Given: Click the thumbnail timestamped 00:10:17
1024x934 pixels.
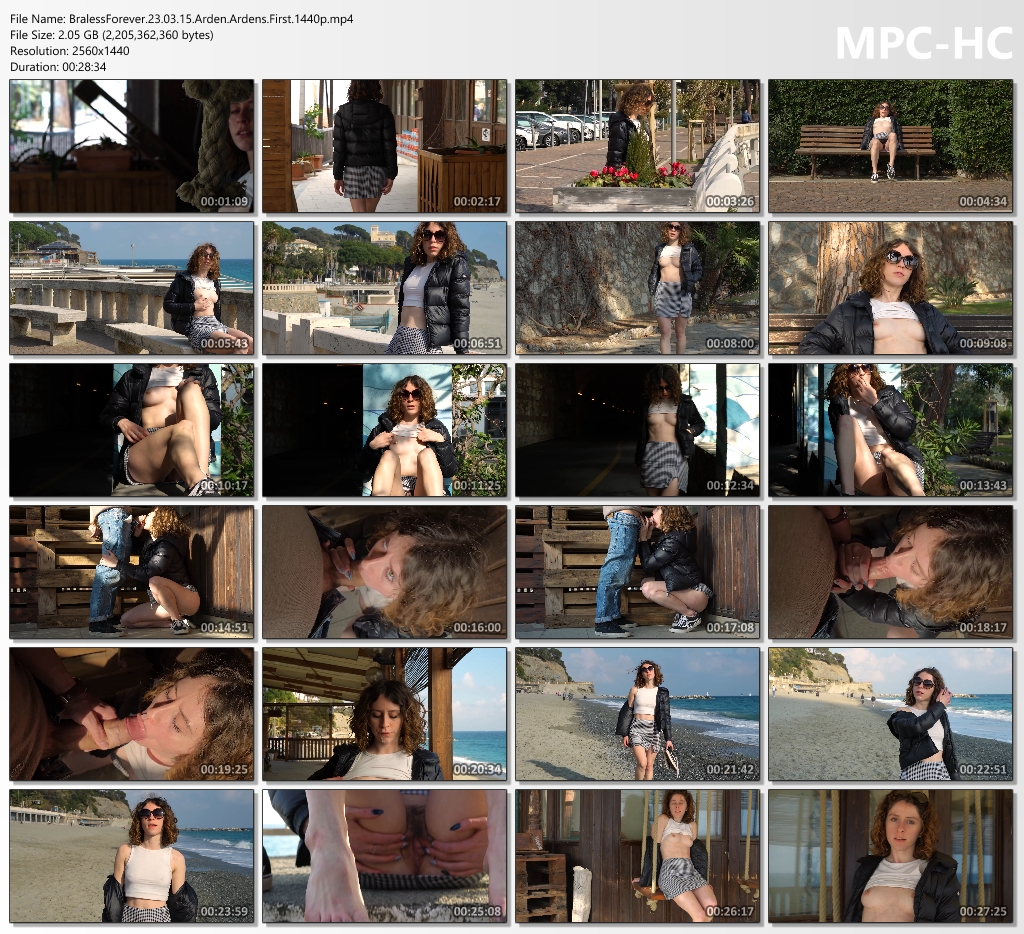Looking at the screenshot, I should tap(132, 430).
